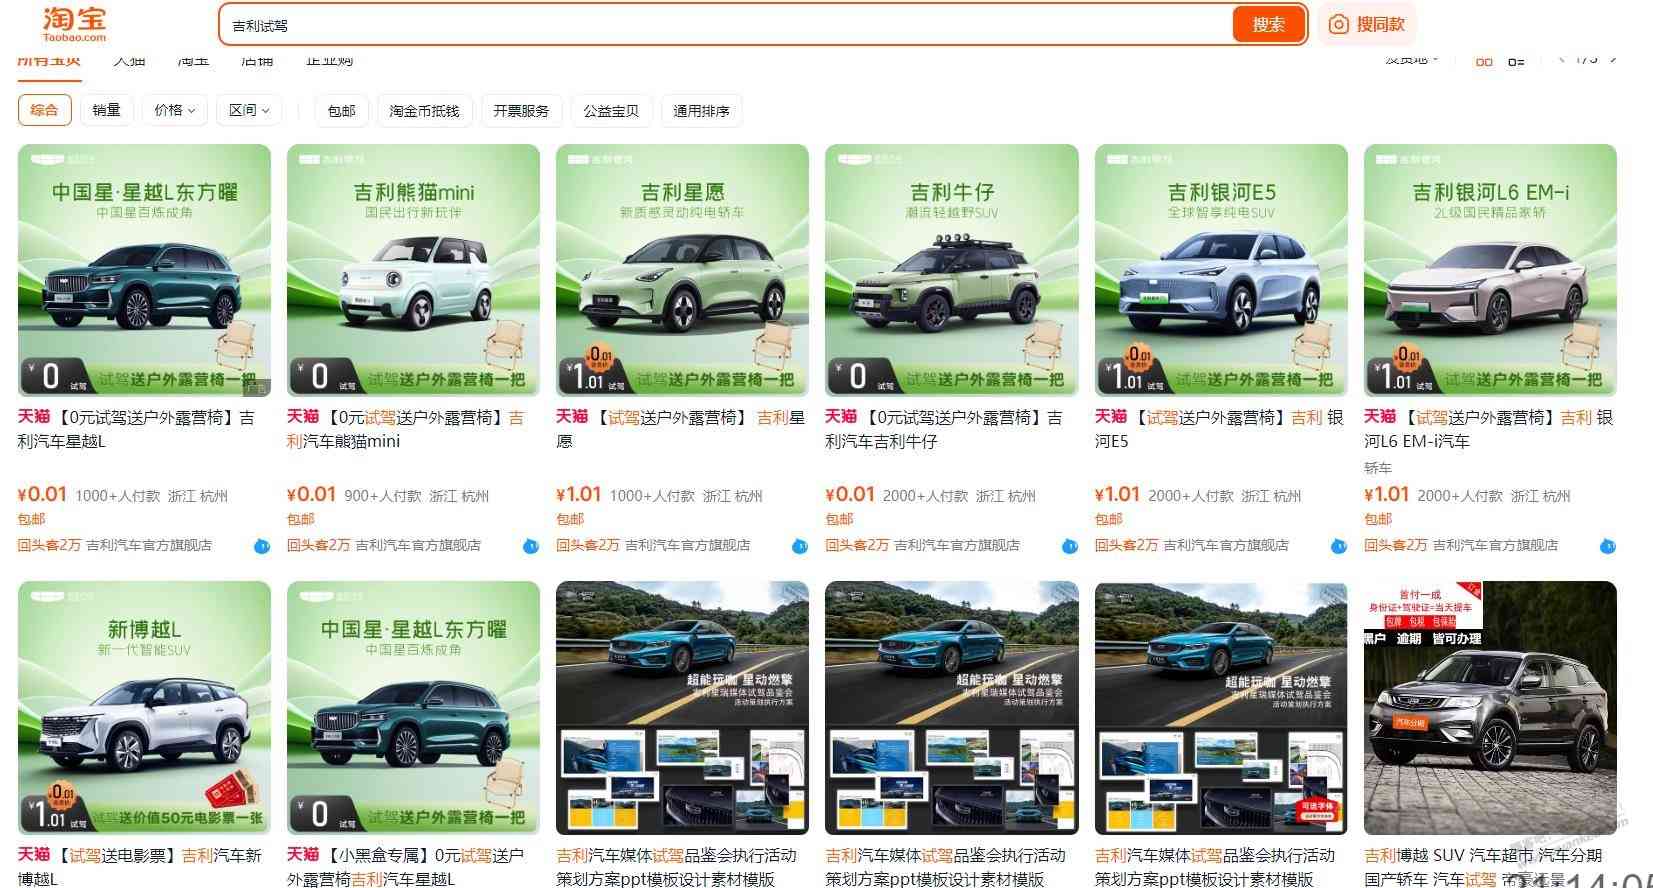Click 天猫 badge on 新博越L title
1653x888 pixels.
point(34,854)
